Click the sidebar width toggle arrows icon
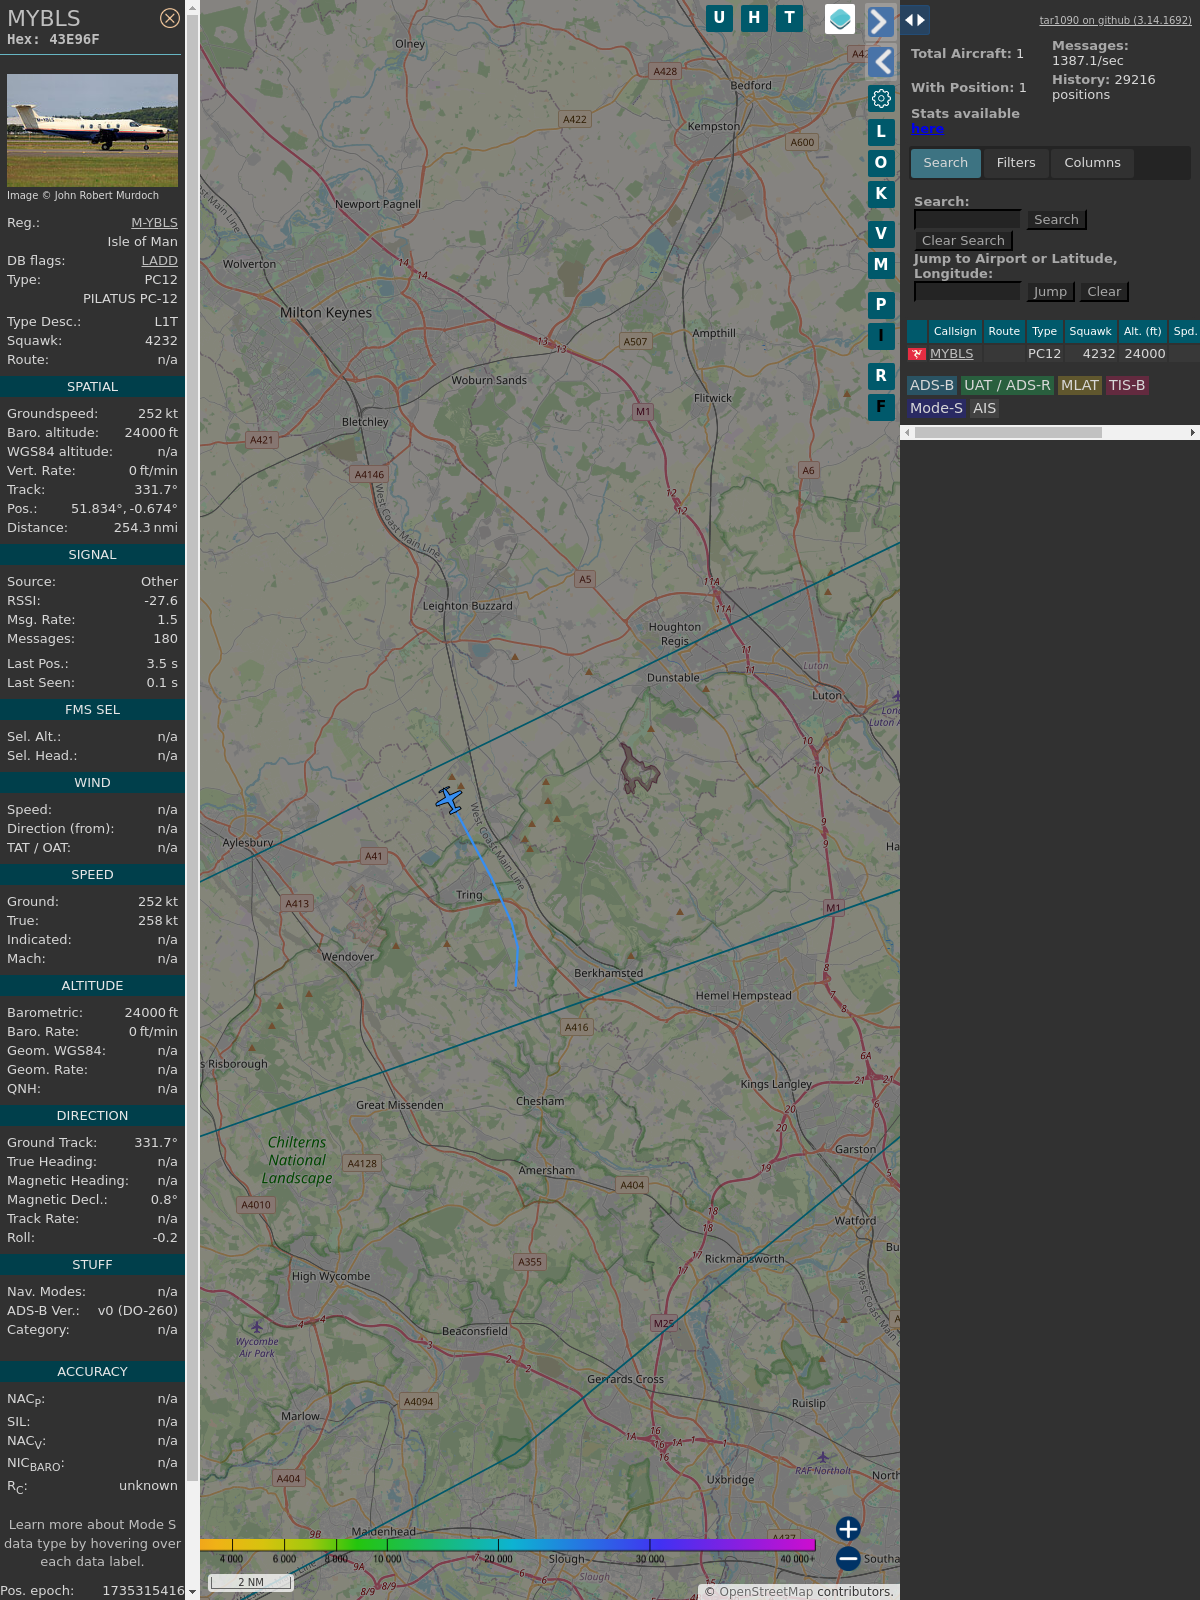The height and width of the screenshot is (1600, 1200). 915,20
